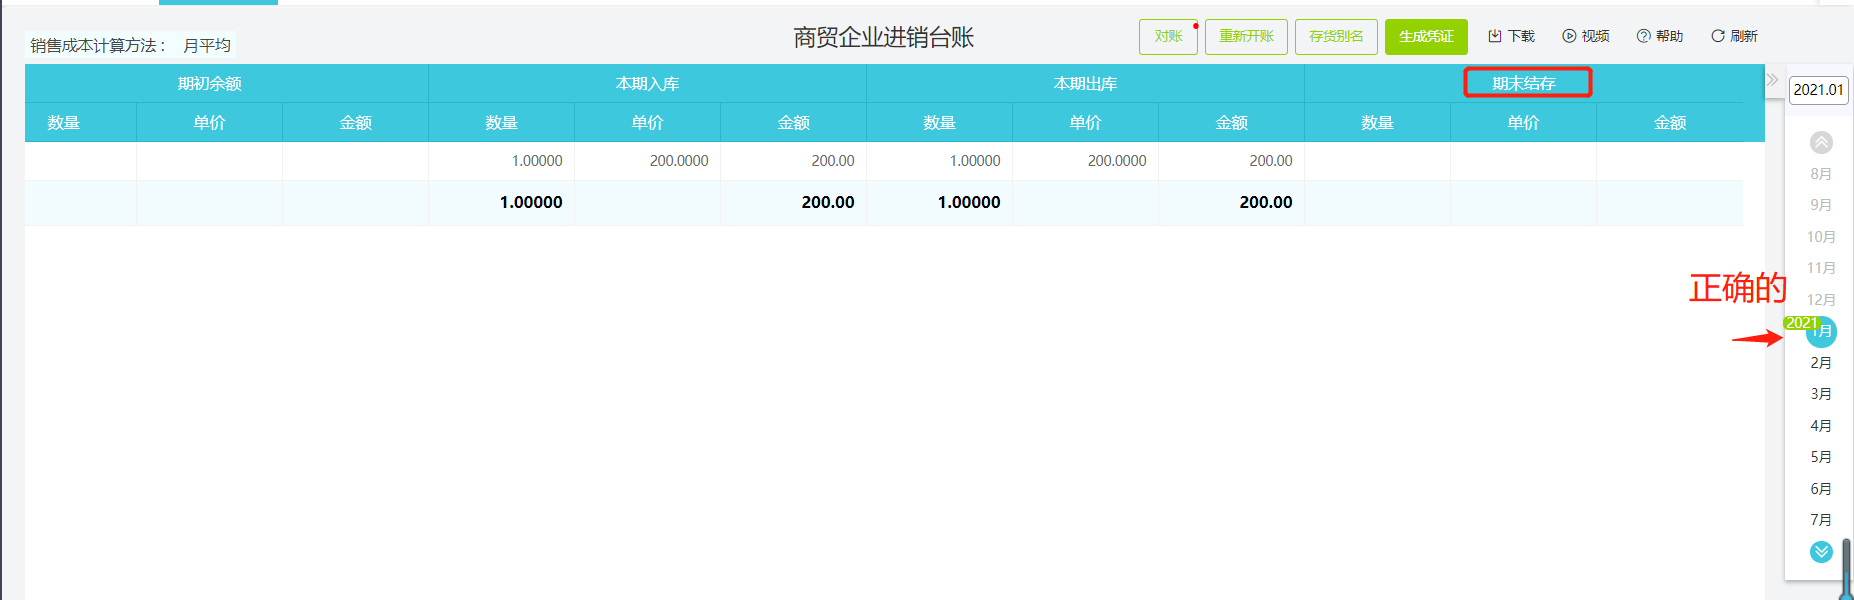Click 单价 header under 期初余额
Viewport: 1854px width, 600px height.
coord(209,122)
